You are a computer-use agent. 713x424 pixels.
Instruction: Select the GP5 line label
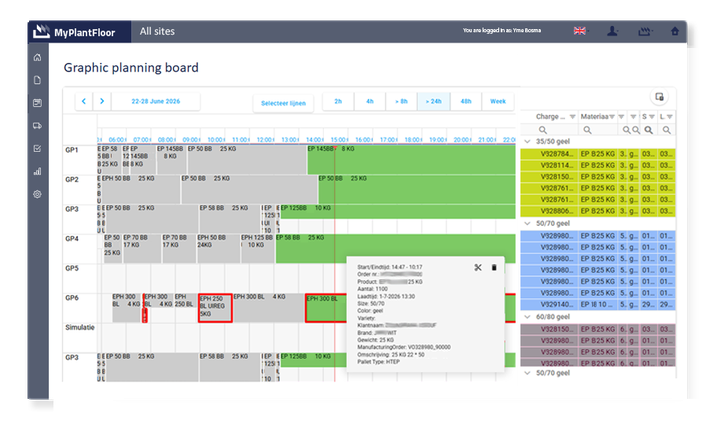tap(72, 268)
